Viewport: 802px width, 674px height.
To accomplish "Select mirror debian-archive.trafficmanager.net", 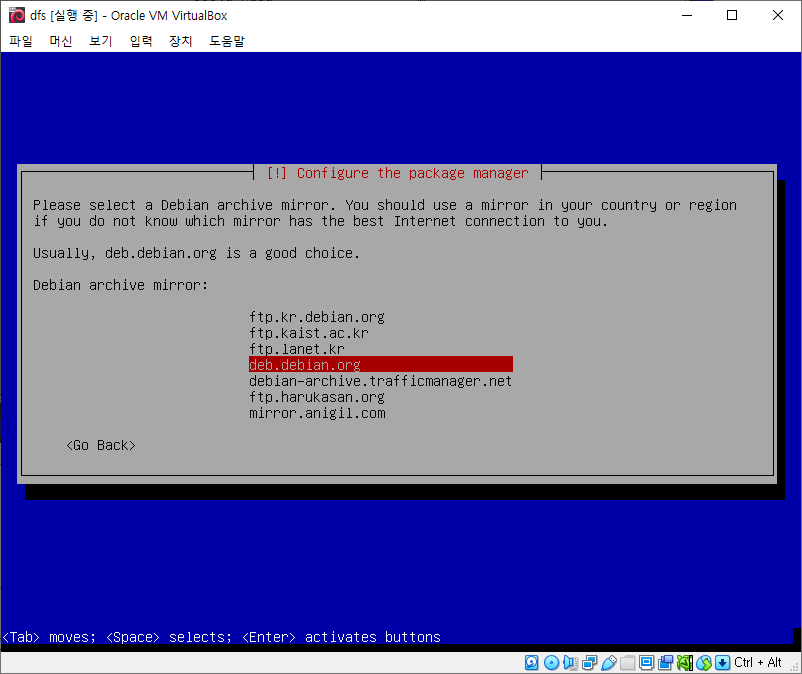I will pyautogui.click(x=381, y=381).
